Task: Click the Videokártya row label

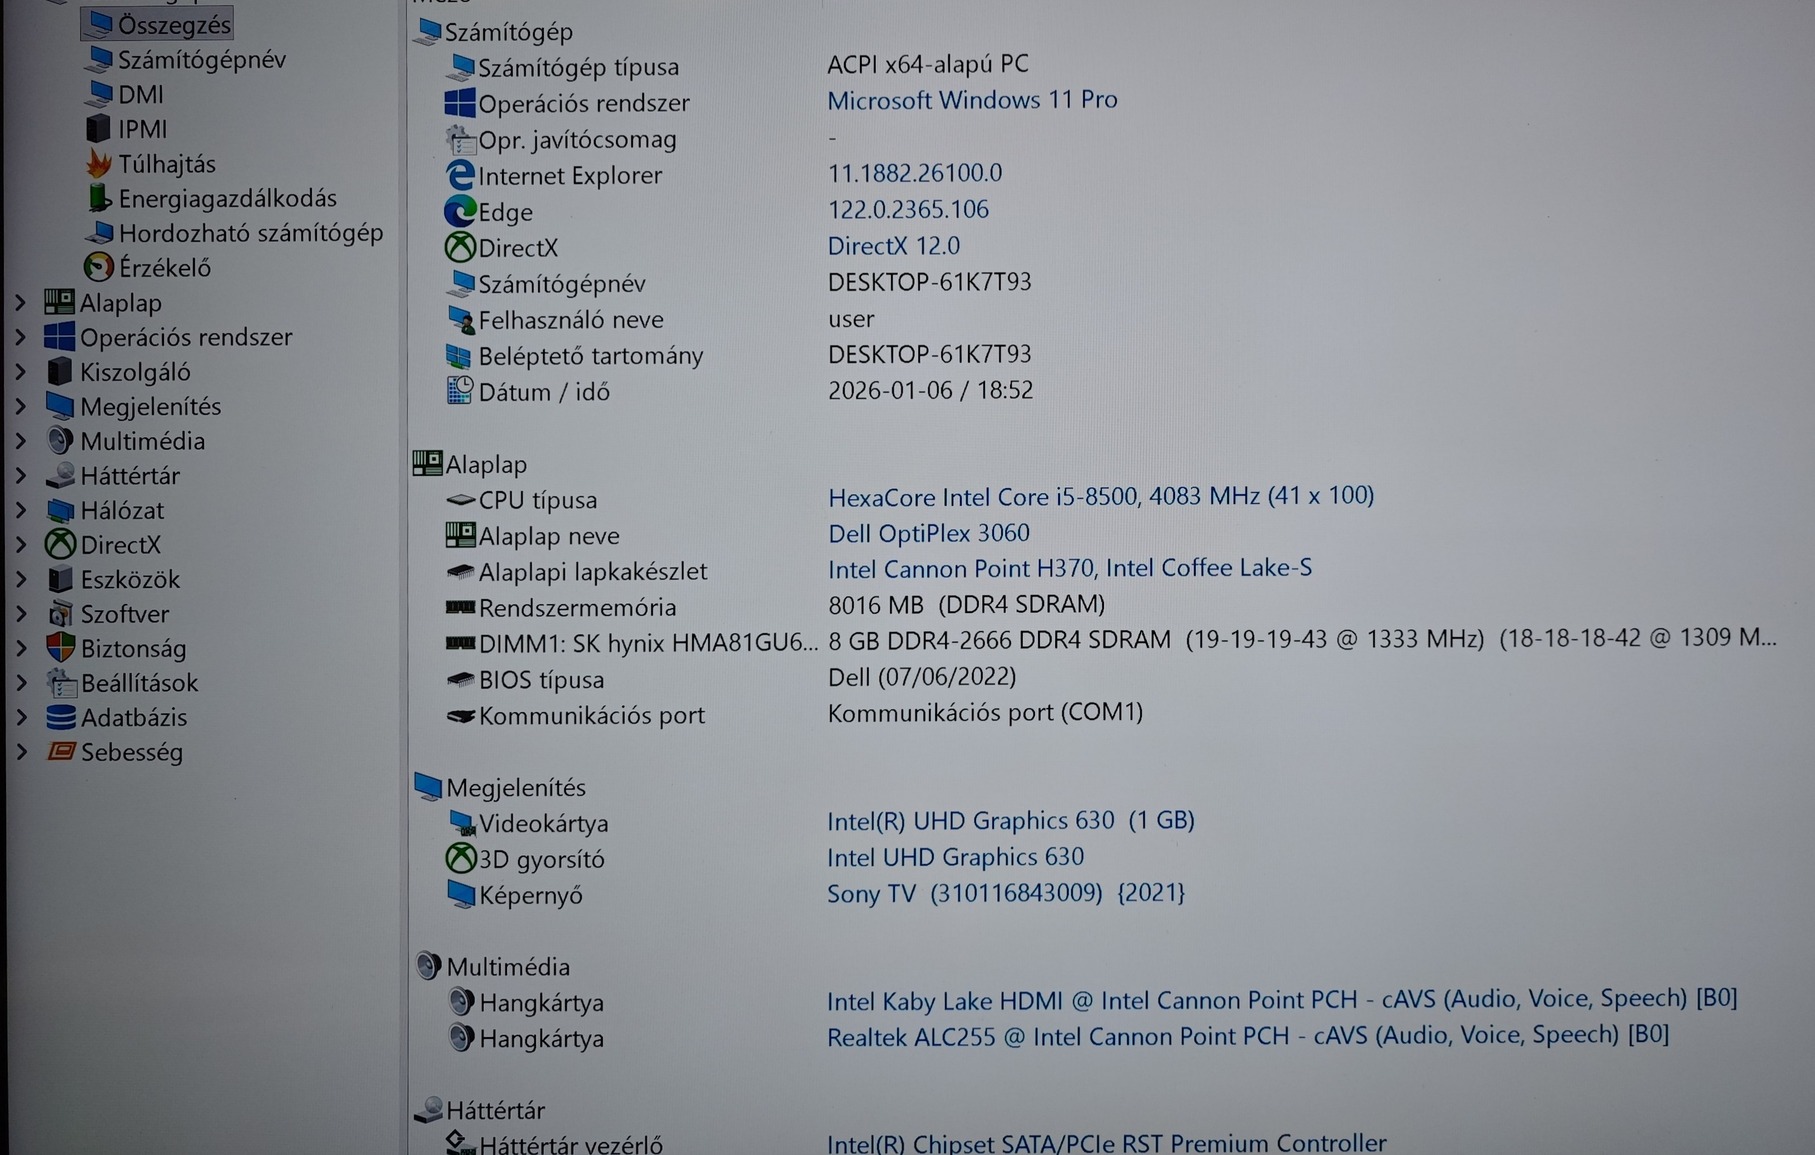Action: (543, 823)
